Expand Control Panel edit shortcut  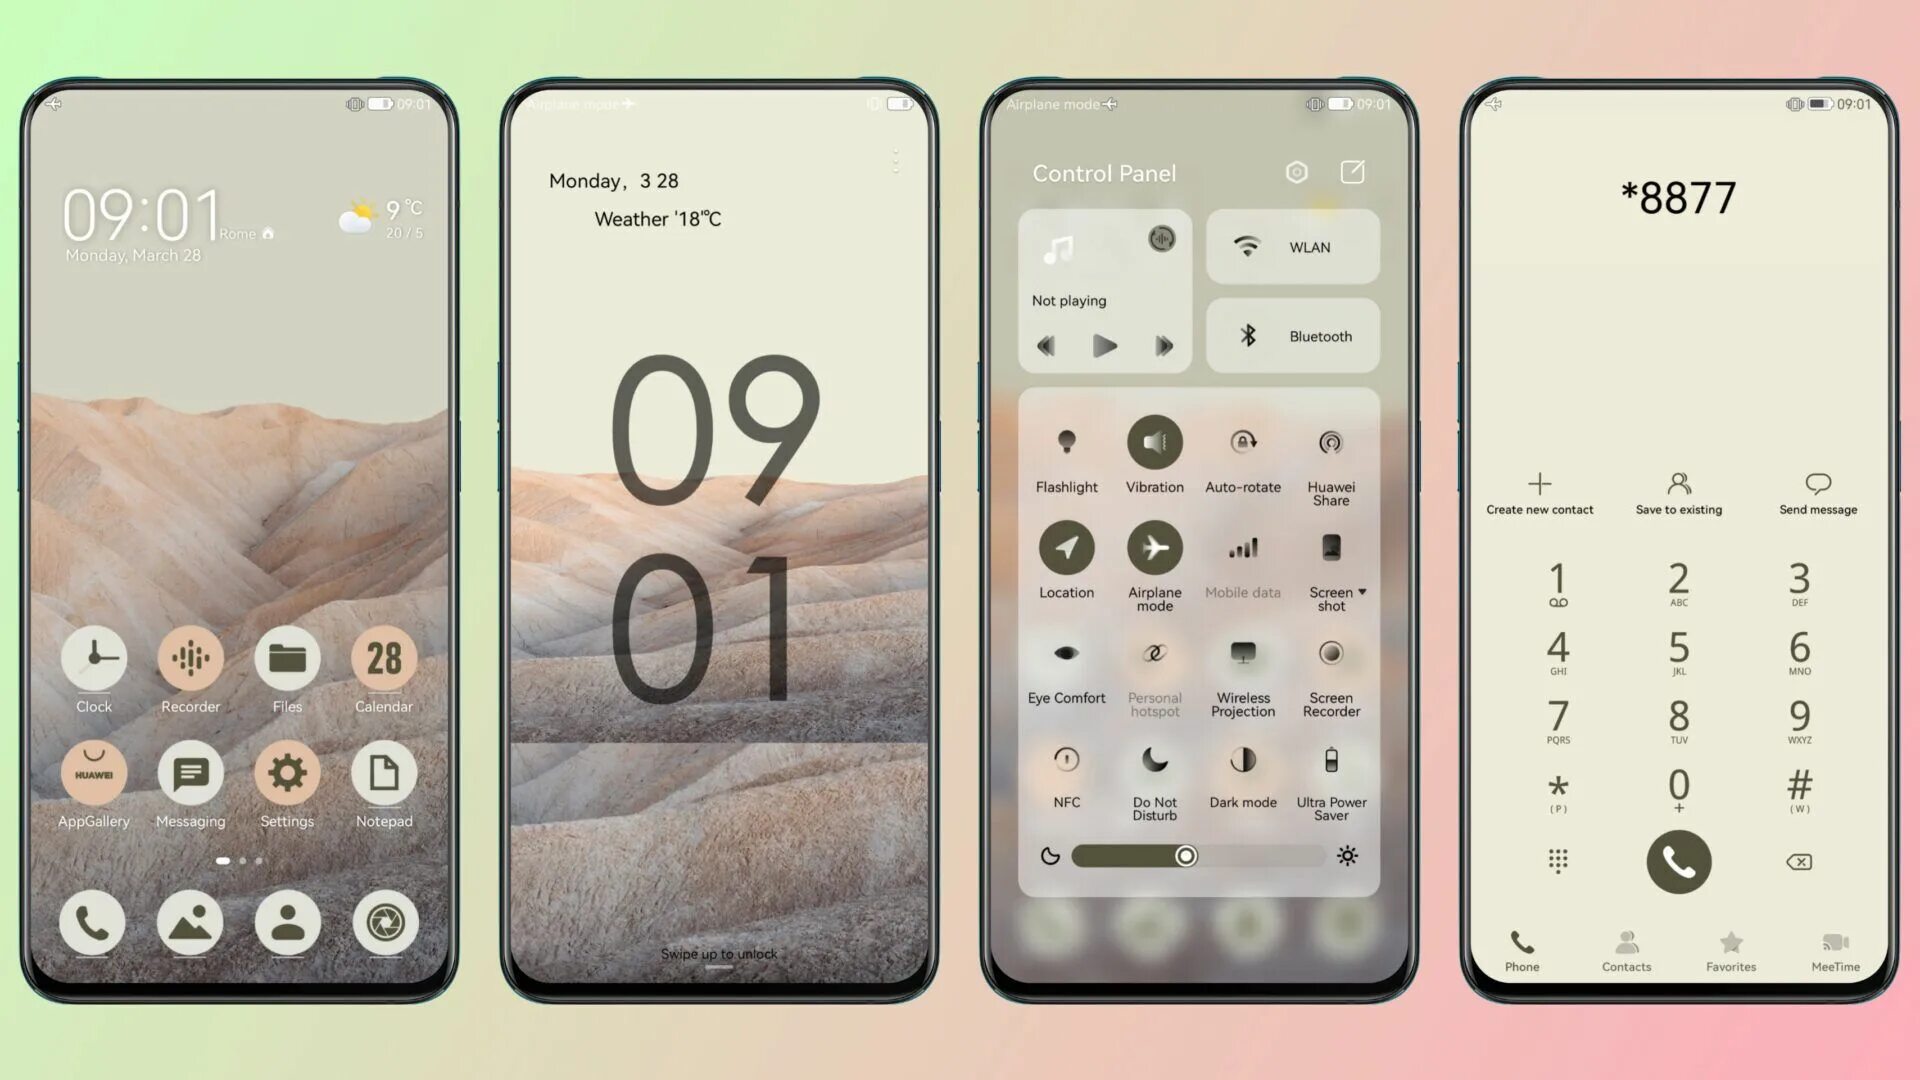coord(1352,171)
